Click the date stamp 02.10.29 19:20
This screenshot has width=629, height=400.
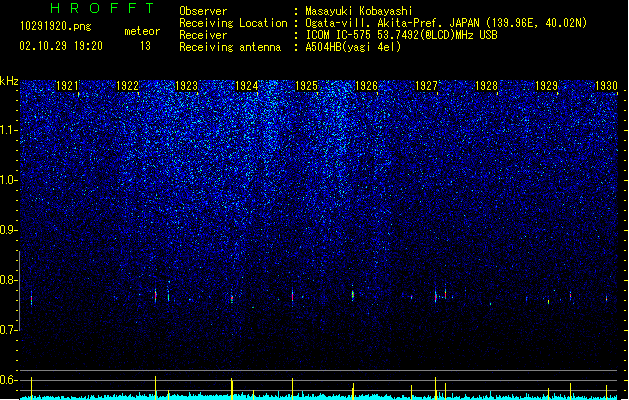click(x=61, y=46)
